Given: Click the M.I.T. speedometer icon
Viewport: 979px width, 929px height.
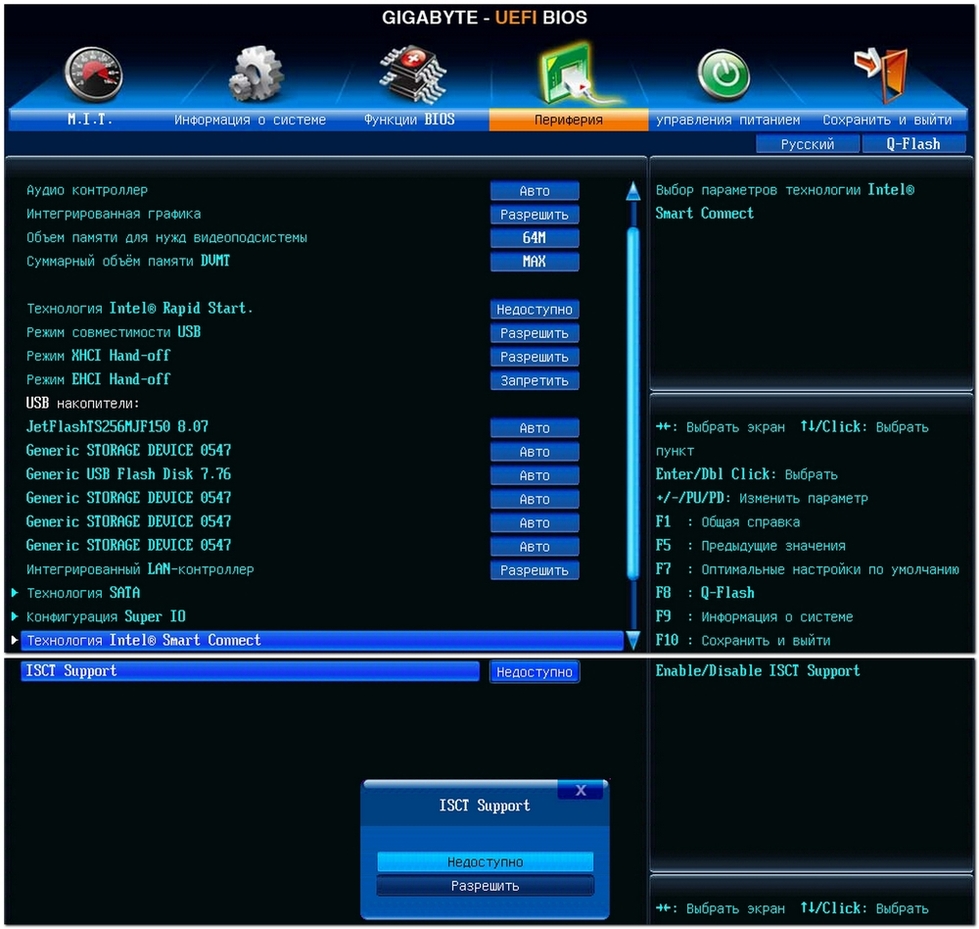Looking at the screenshot, I should pos(93,75).
